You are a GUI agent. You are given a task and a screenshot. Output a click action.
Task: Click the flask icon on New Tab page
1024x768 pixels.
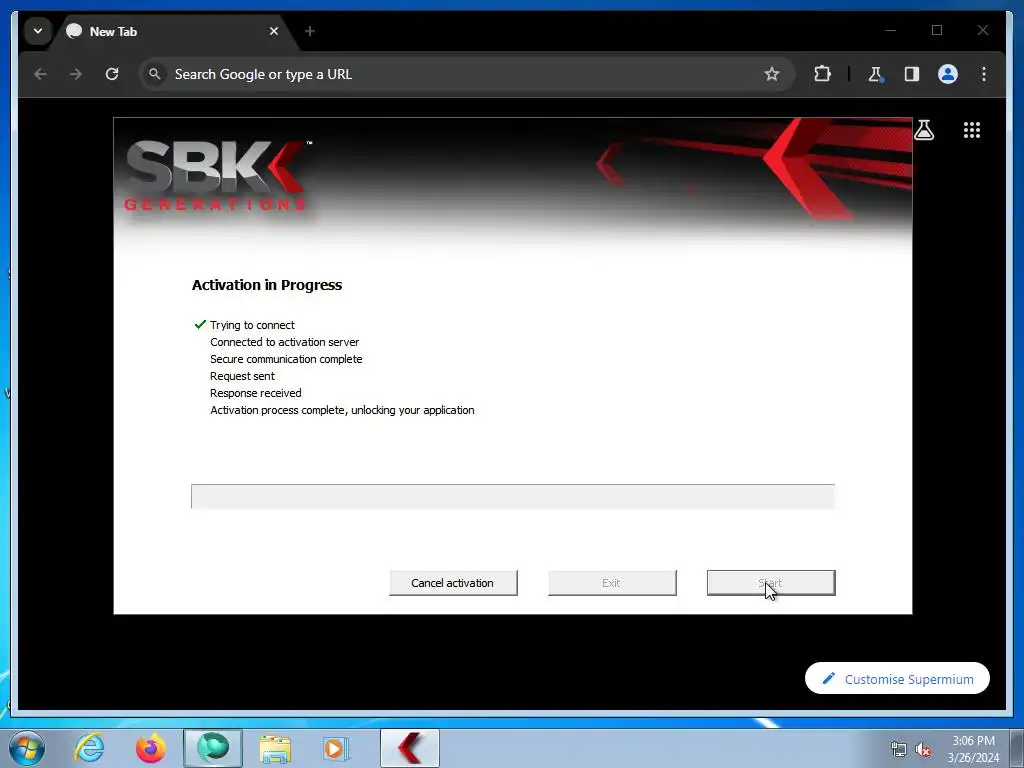coord(923,130)
